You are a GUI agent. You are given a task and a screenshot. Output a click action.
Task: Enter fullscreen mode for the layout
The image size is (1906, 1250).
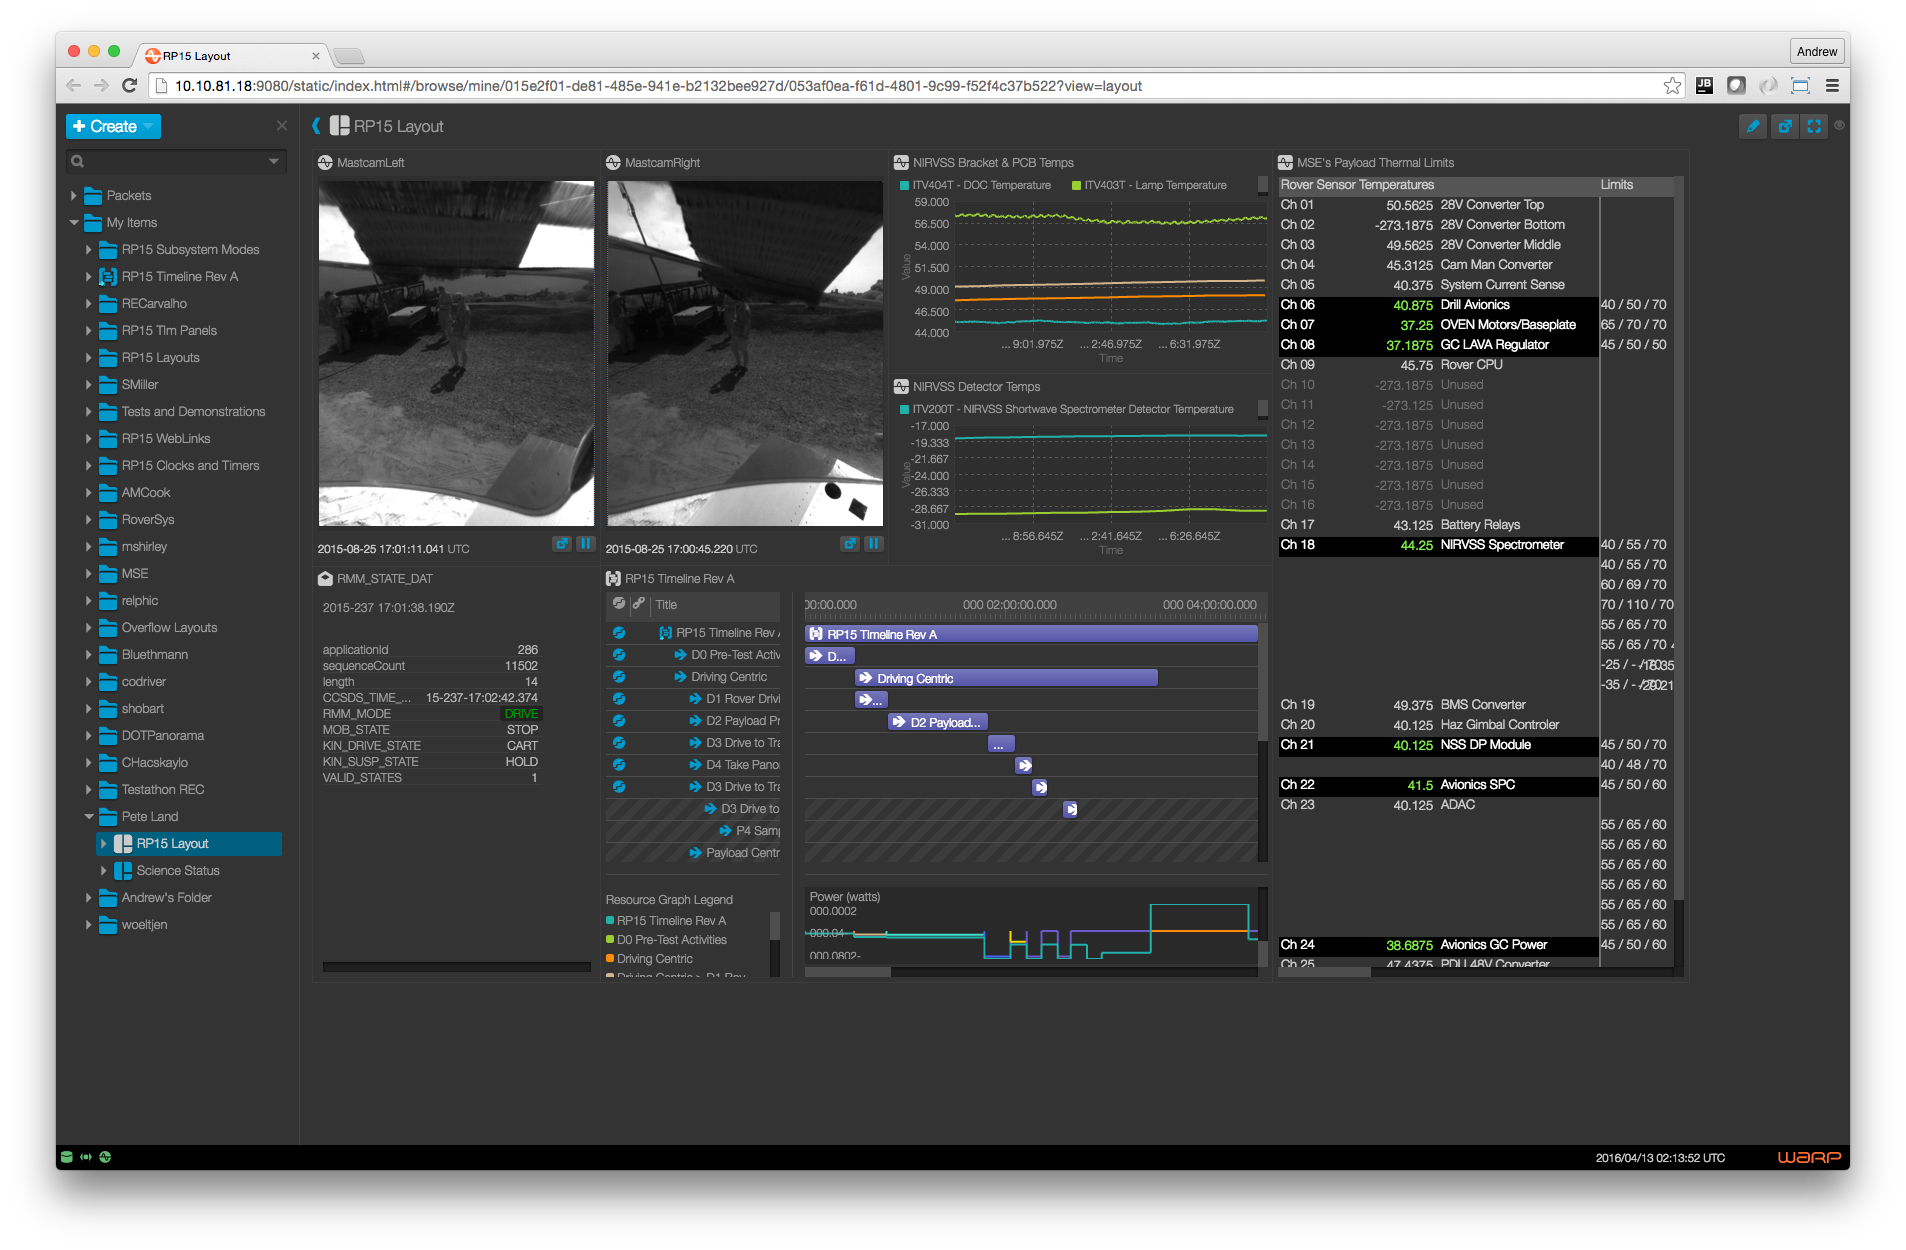pyautogui.click(x=1814, y=126)
